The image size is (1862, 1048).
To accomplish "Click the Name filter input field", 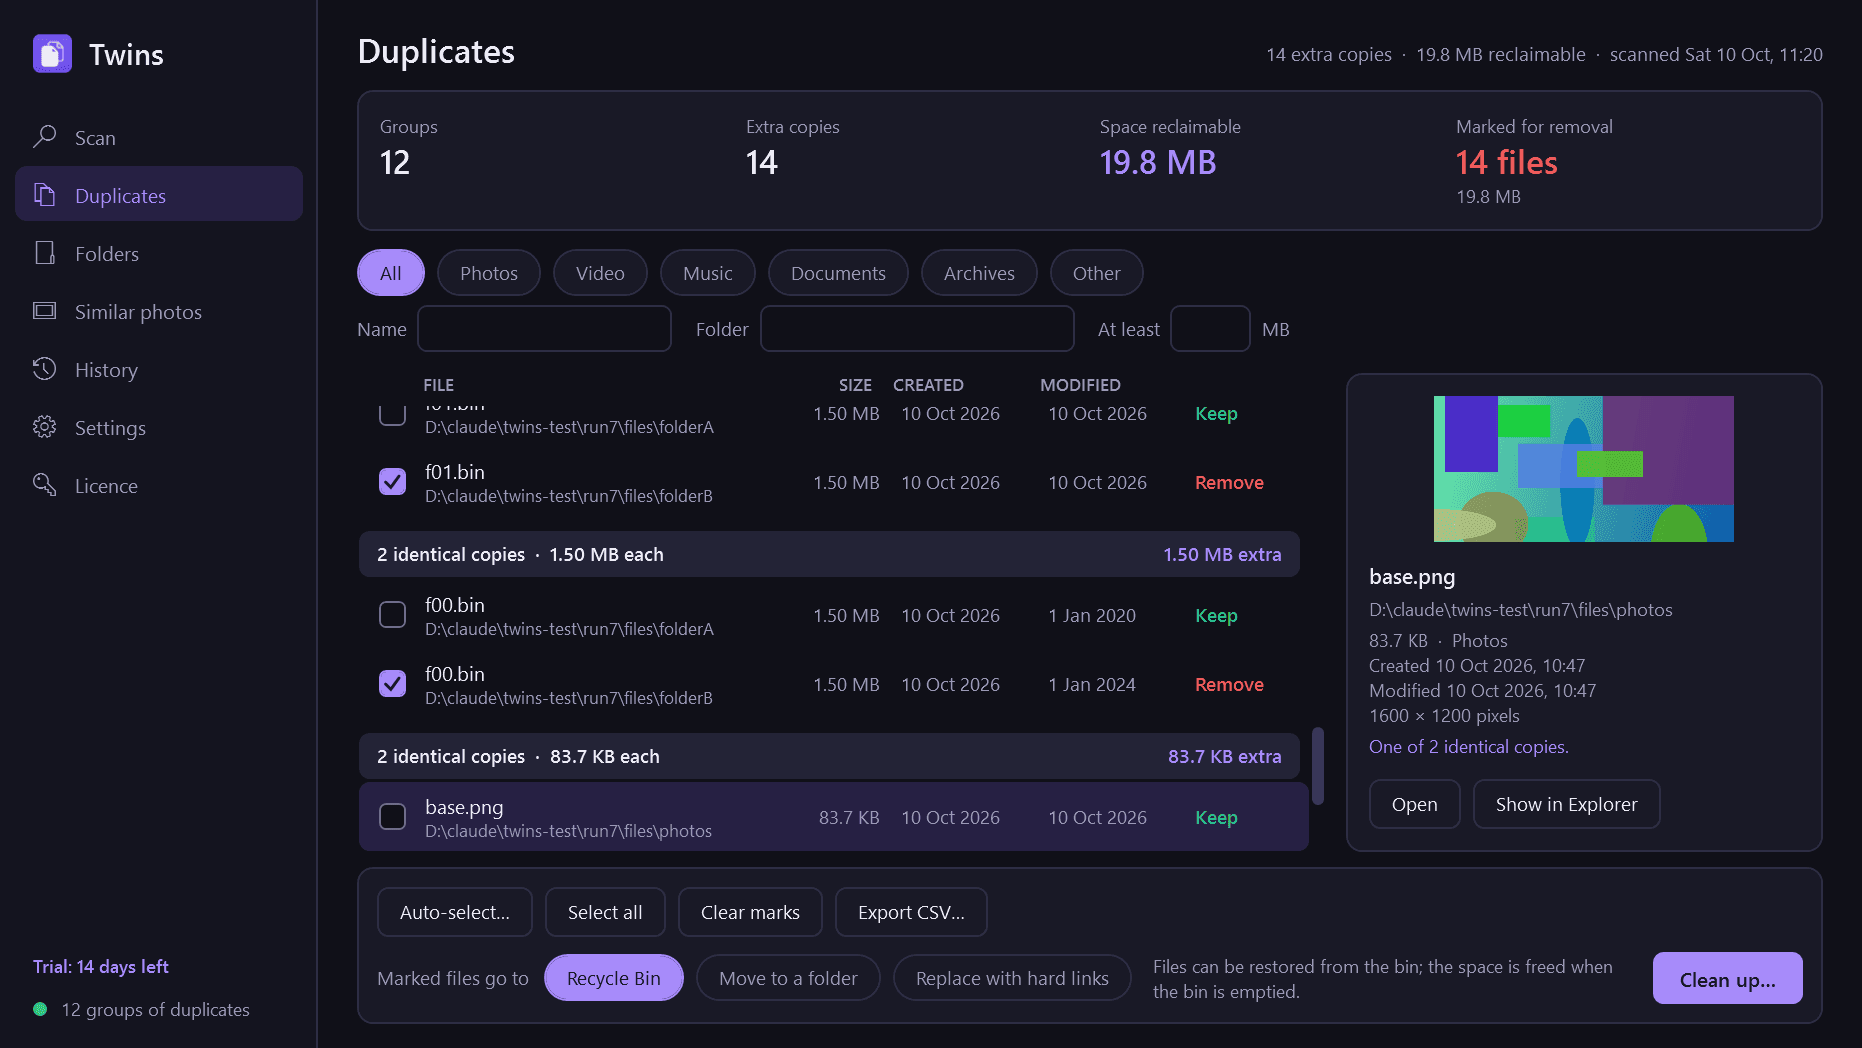I will pos(544,329).
